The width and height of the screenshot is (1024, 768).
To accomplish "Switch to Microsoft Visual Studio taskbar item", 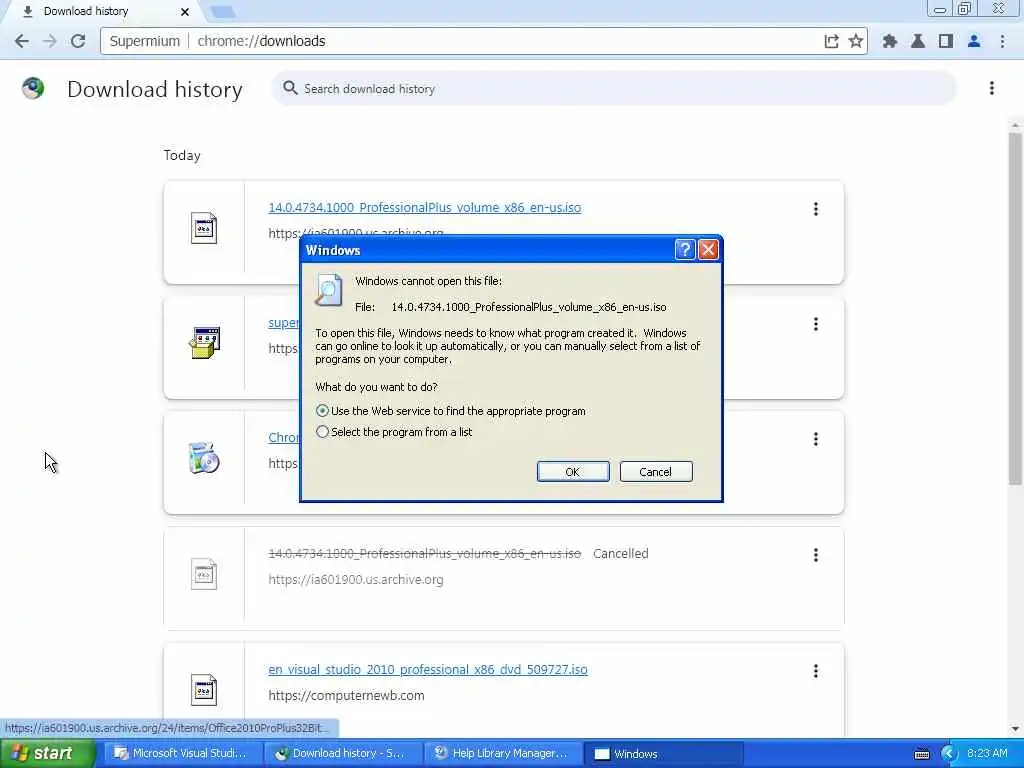I will point(184,754).
